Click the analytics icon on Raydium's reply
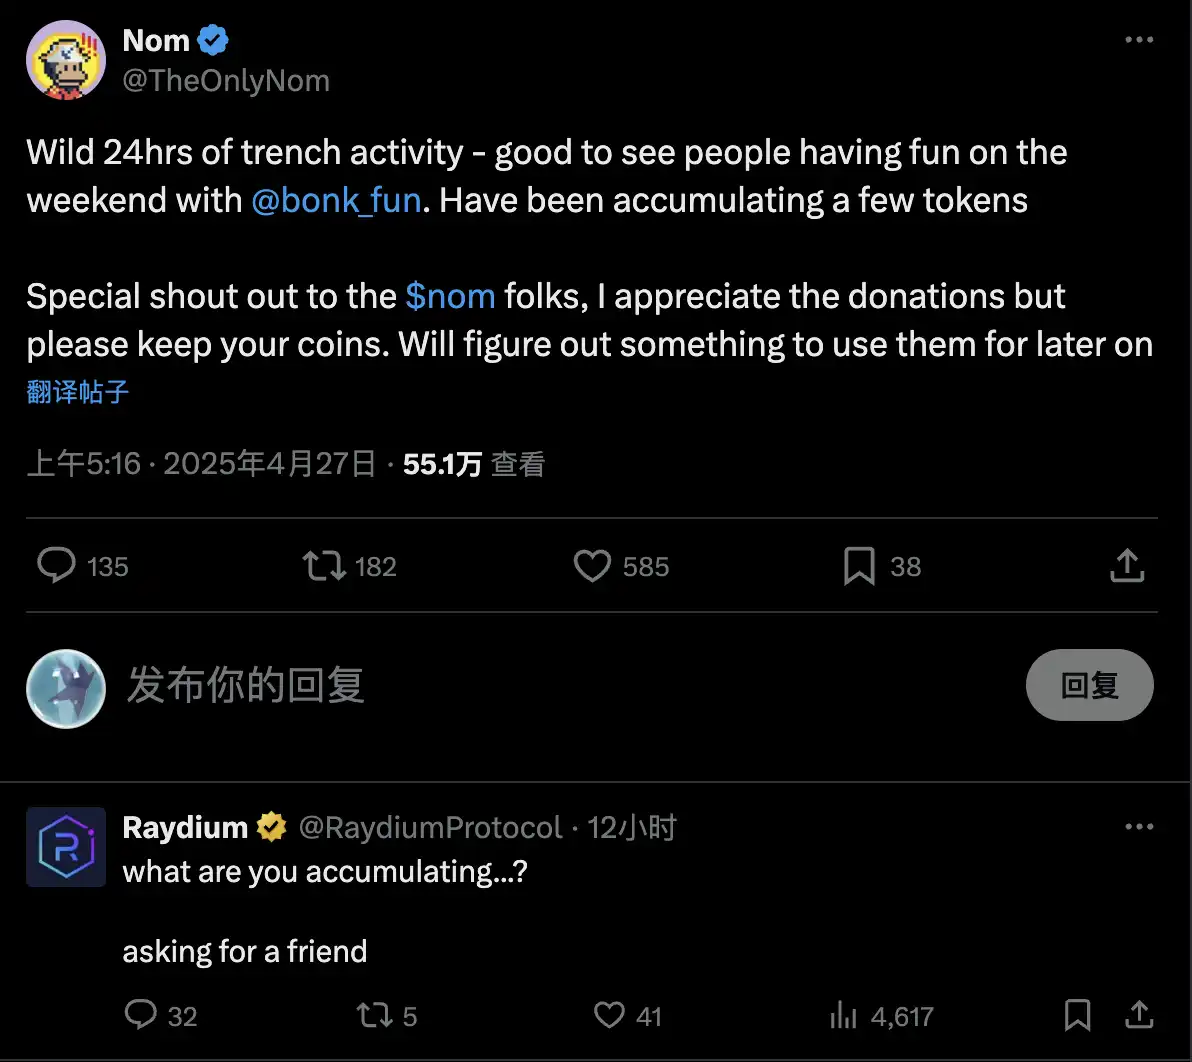Screen dimensions: 1192x1062 (843, 1015)
